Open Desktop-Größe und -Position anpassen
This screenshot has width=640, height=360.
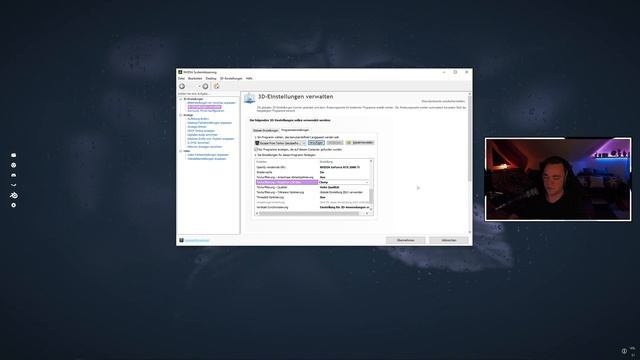click(x=211, y=139)
